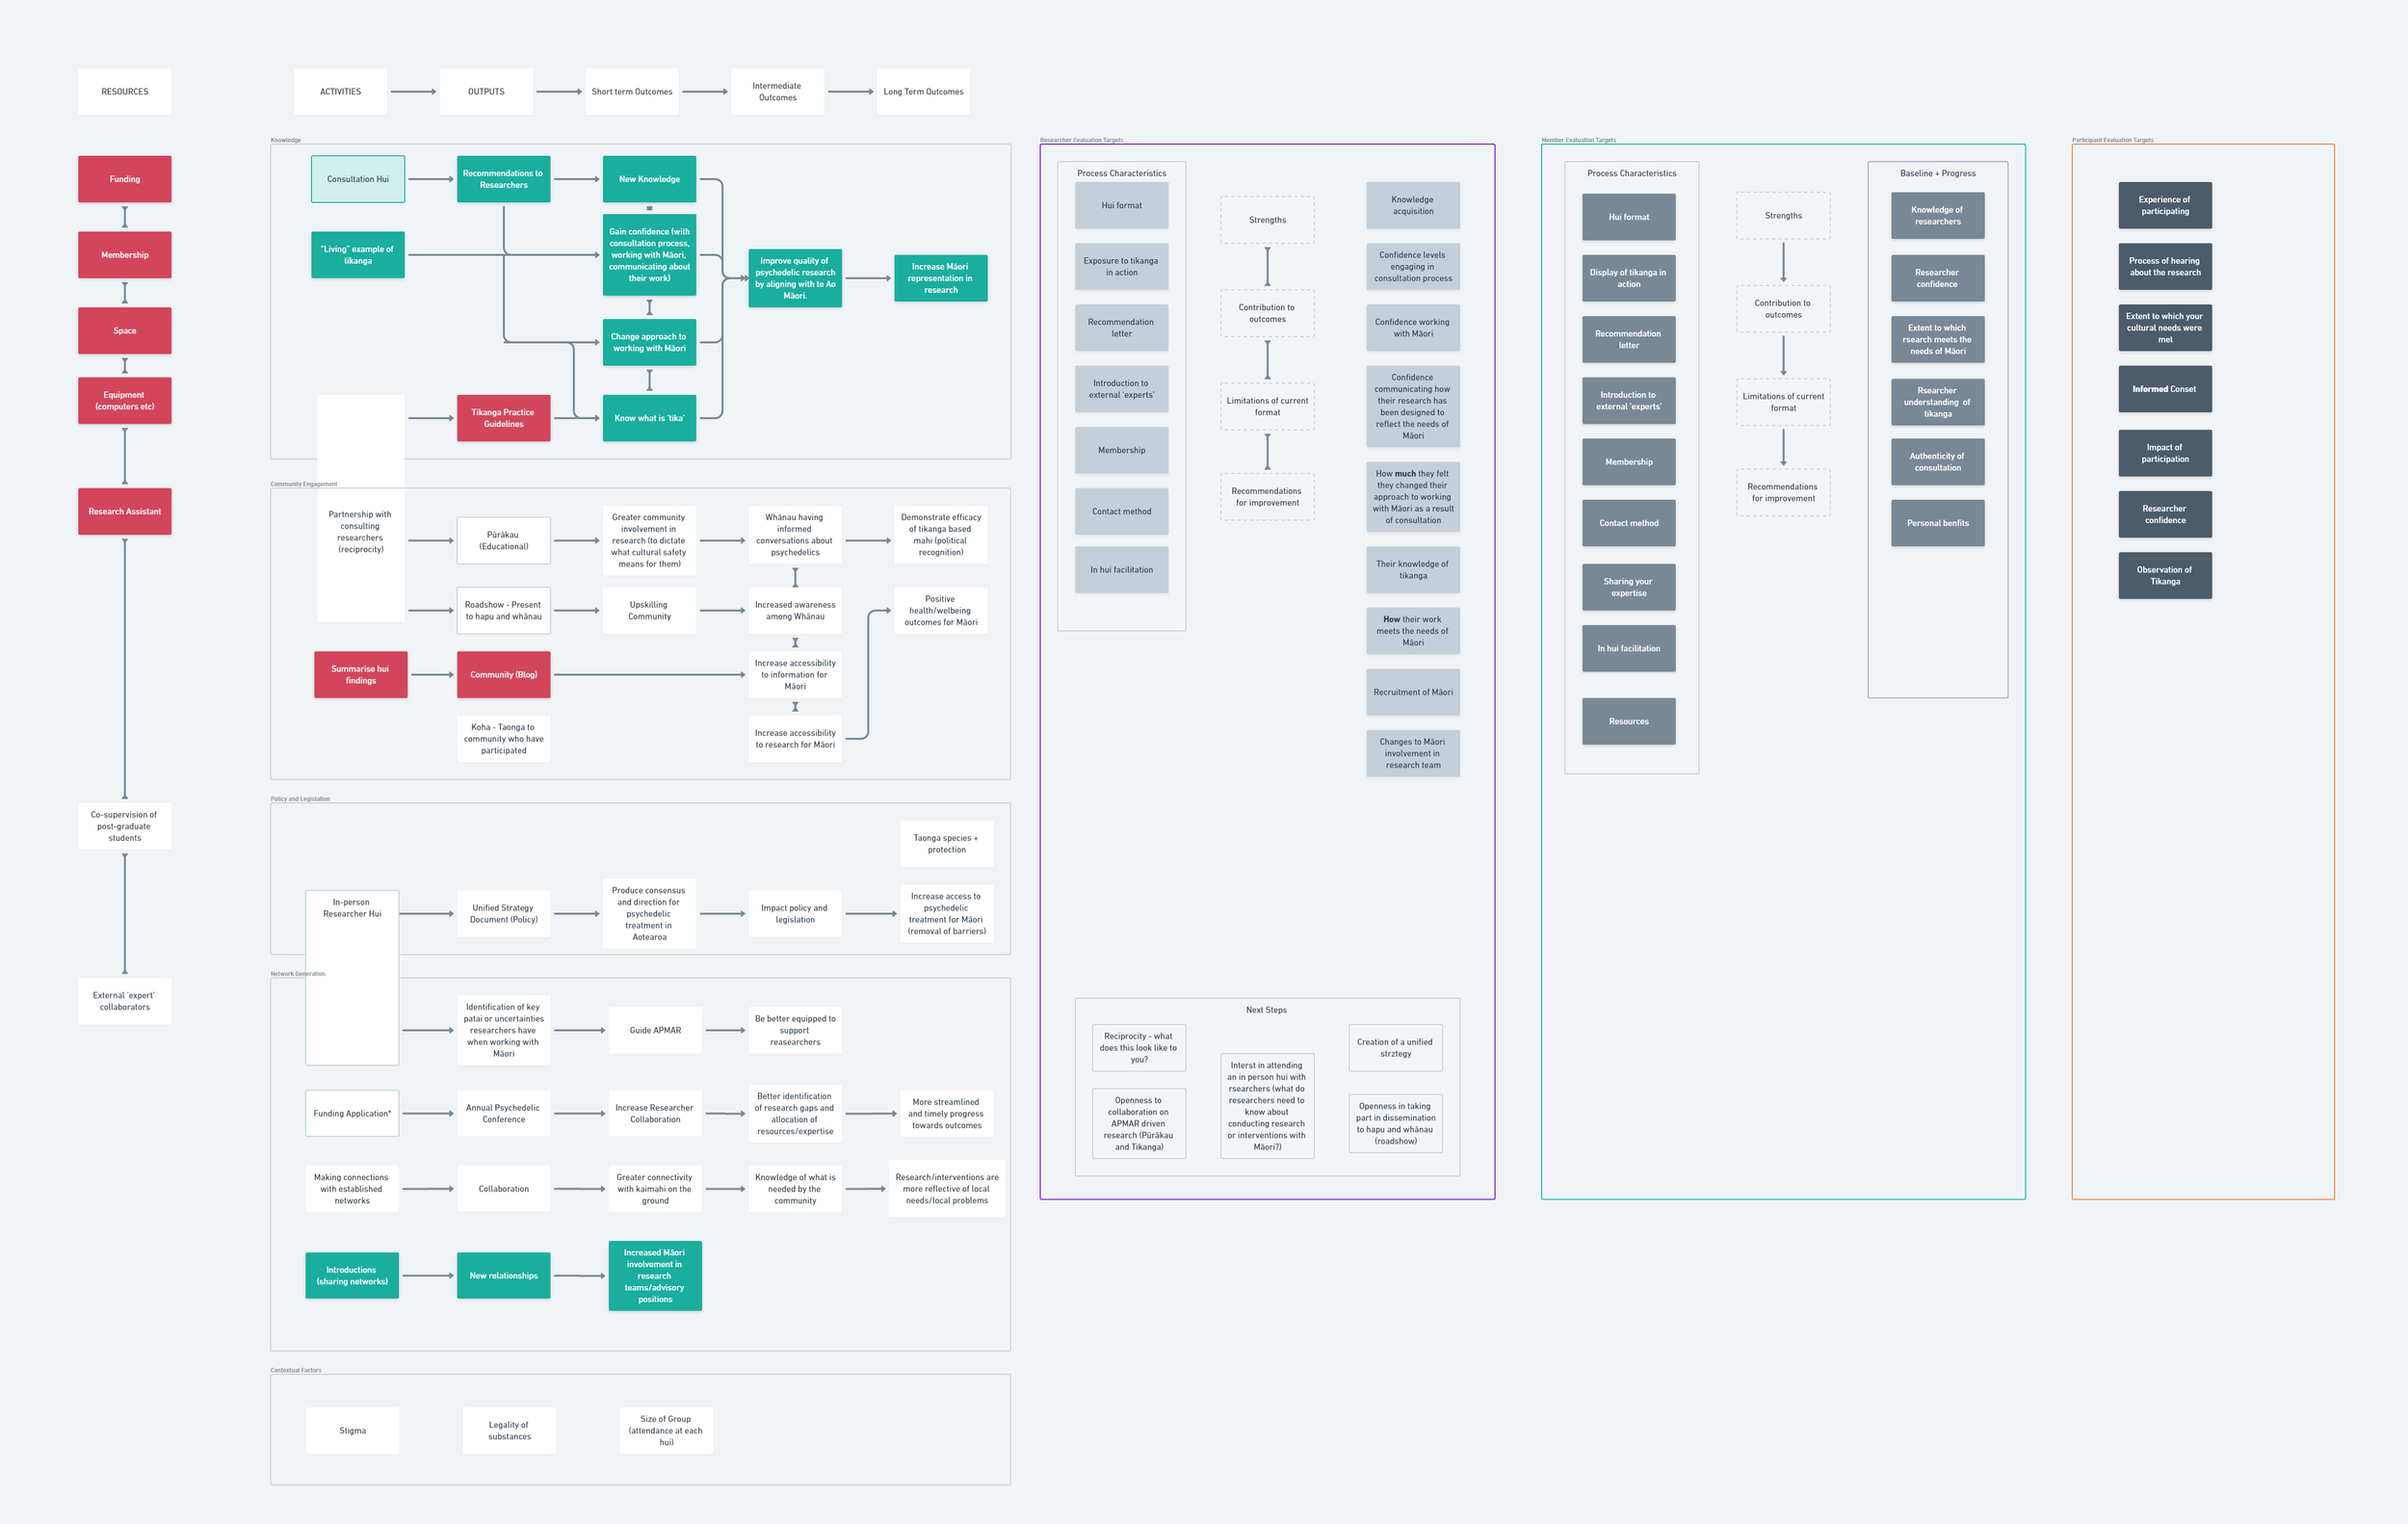Select the RESOURCES header box
2408x1524 pixels.
[x=125, y=92]
